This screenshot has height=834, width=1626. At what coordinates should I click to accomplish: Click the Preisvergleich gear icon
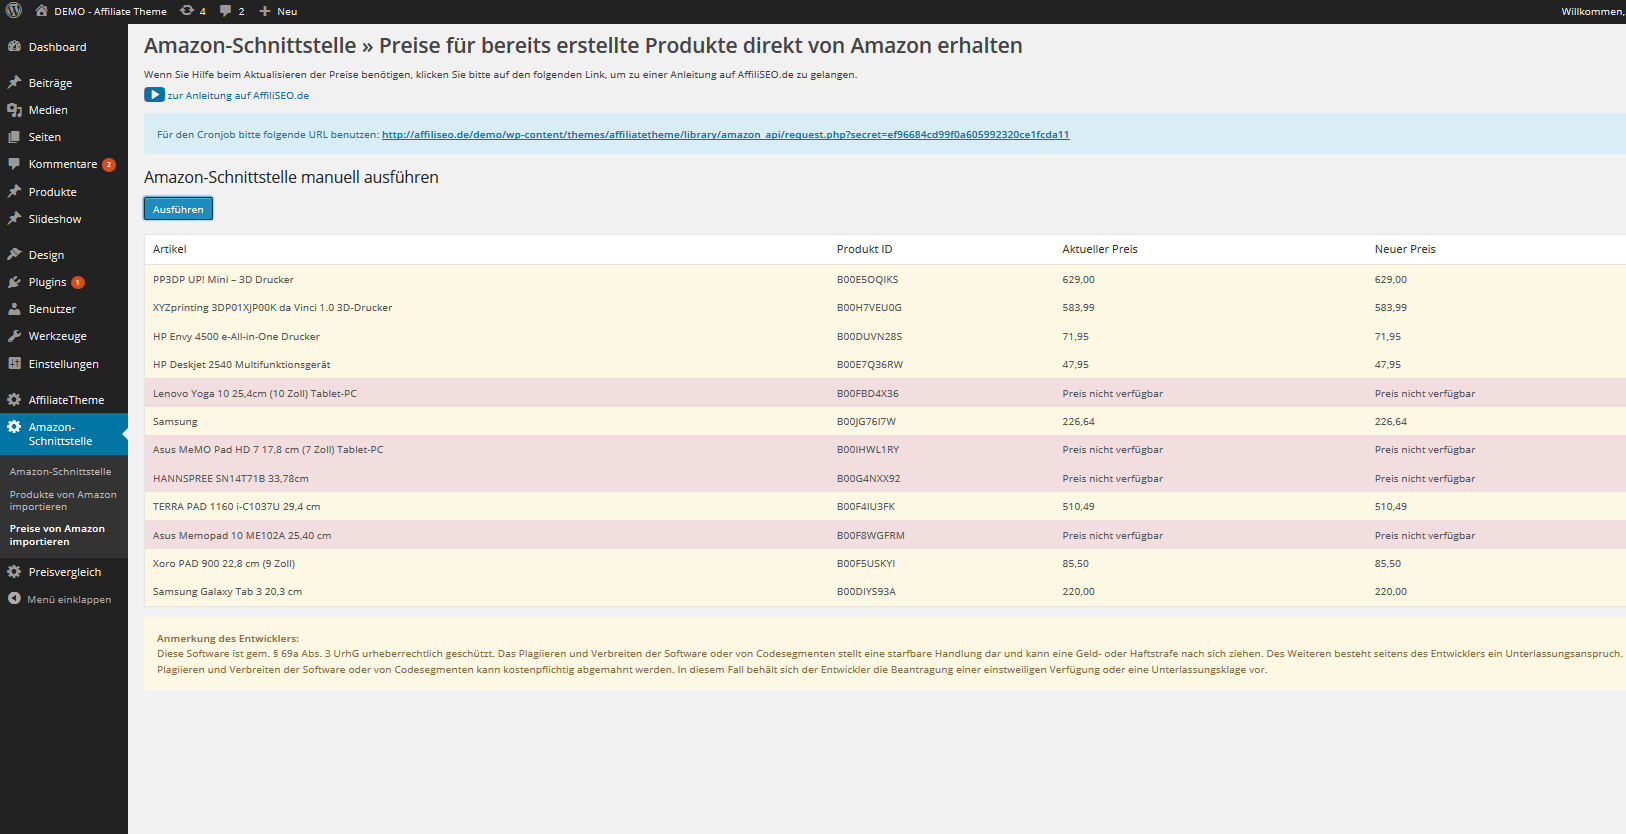pos(14,572)
